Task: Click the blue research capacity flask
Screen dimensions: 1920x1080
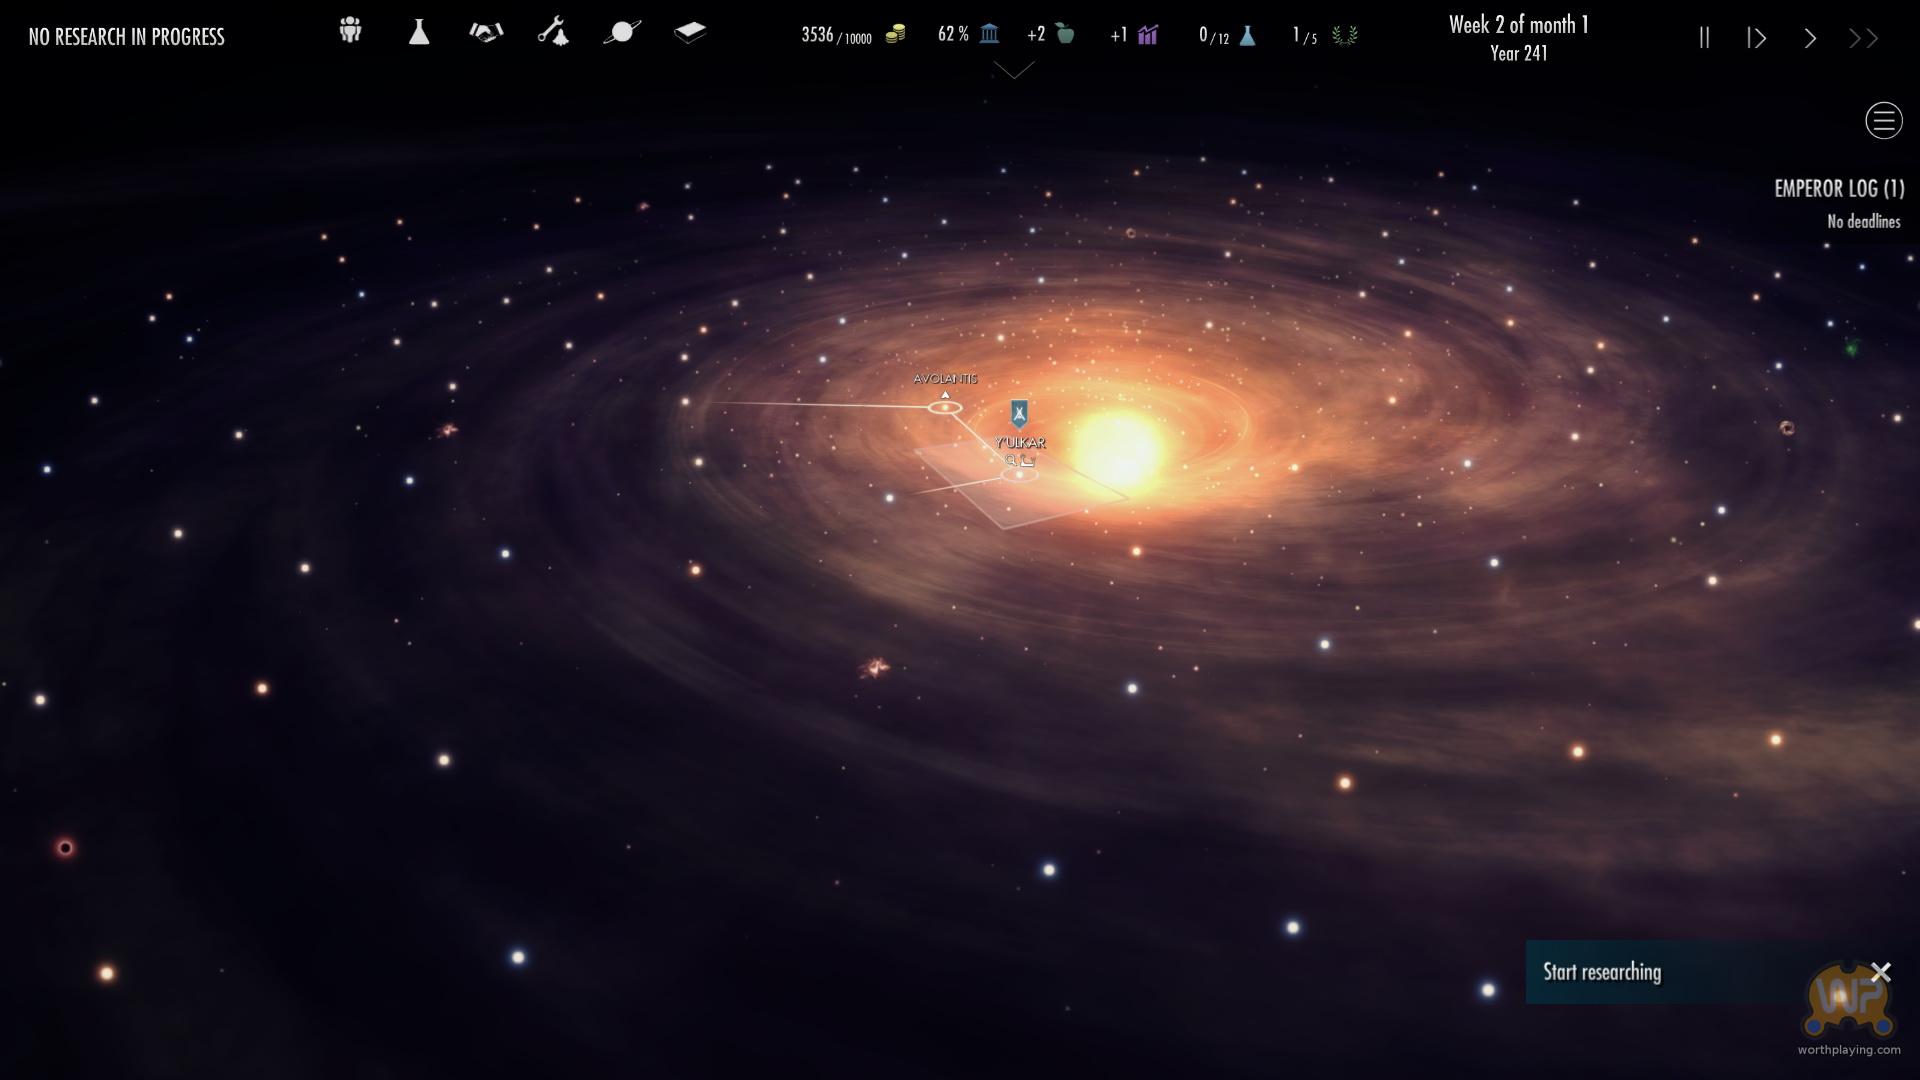Action: click(1247, 35)
